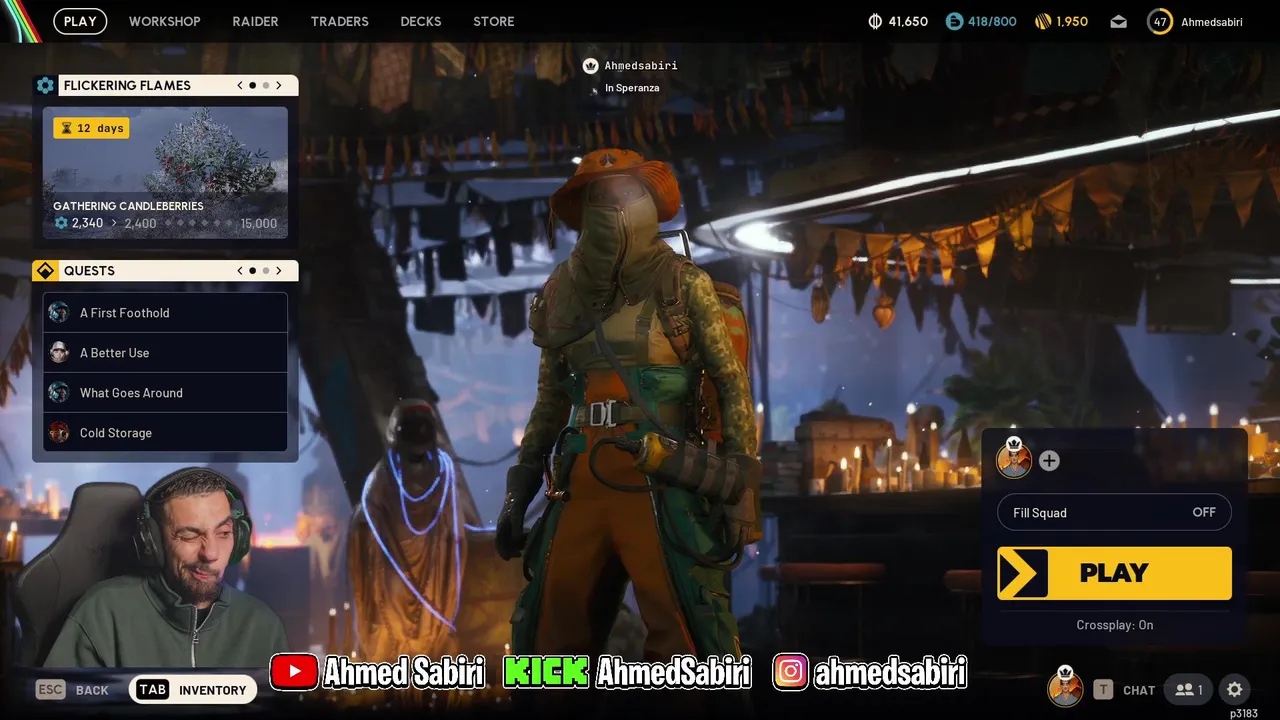Click In Speranza status text
Viewport: 1280px width, 720px height.
(632, 88)
